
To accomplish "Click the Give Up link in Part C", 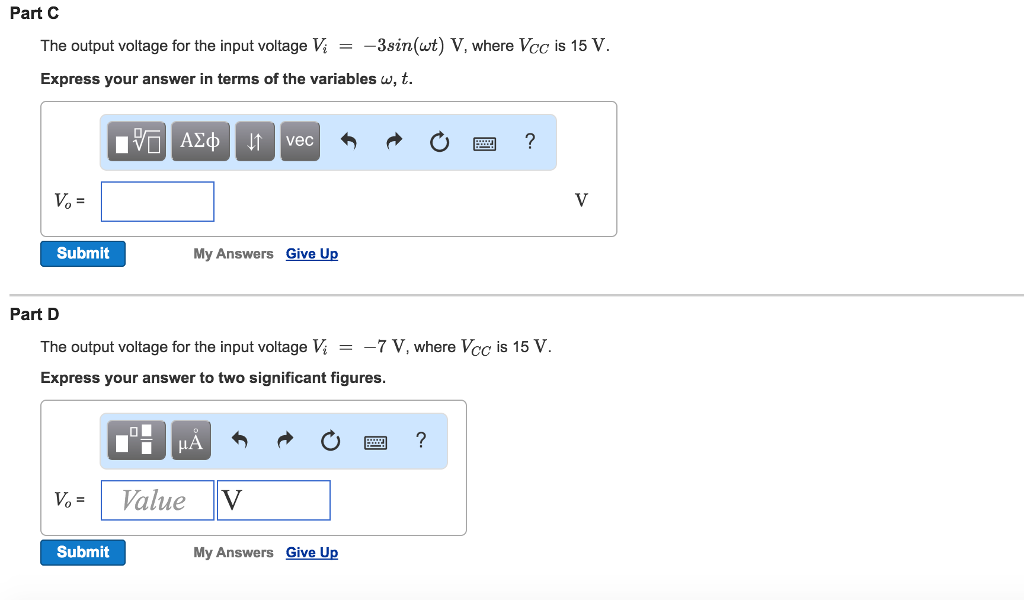I will coord(311,253).
